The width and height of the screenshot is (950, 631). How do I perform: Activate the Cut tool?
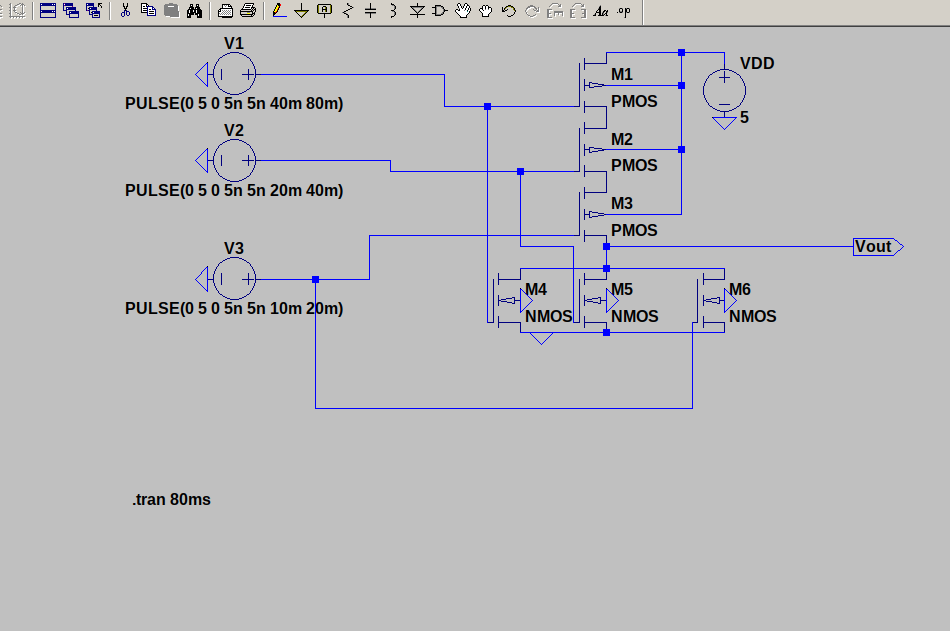coord(125,12)
